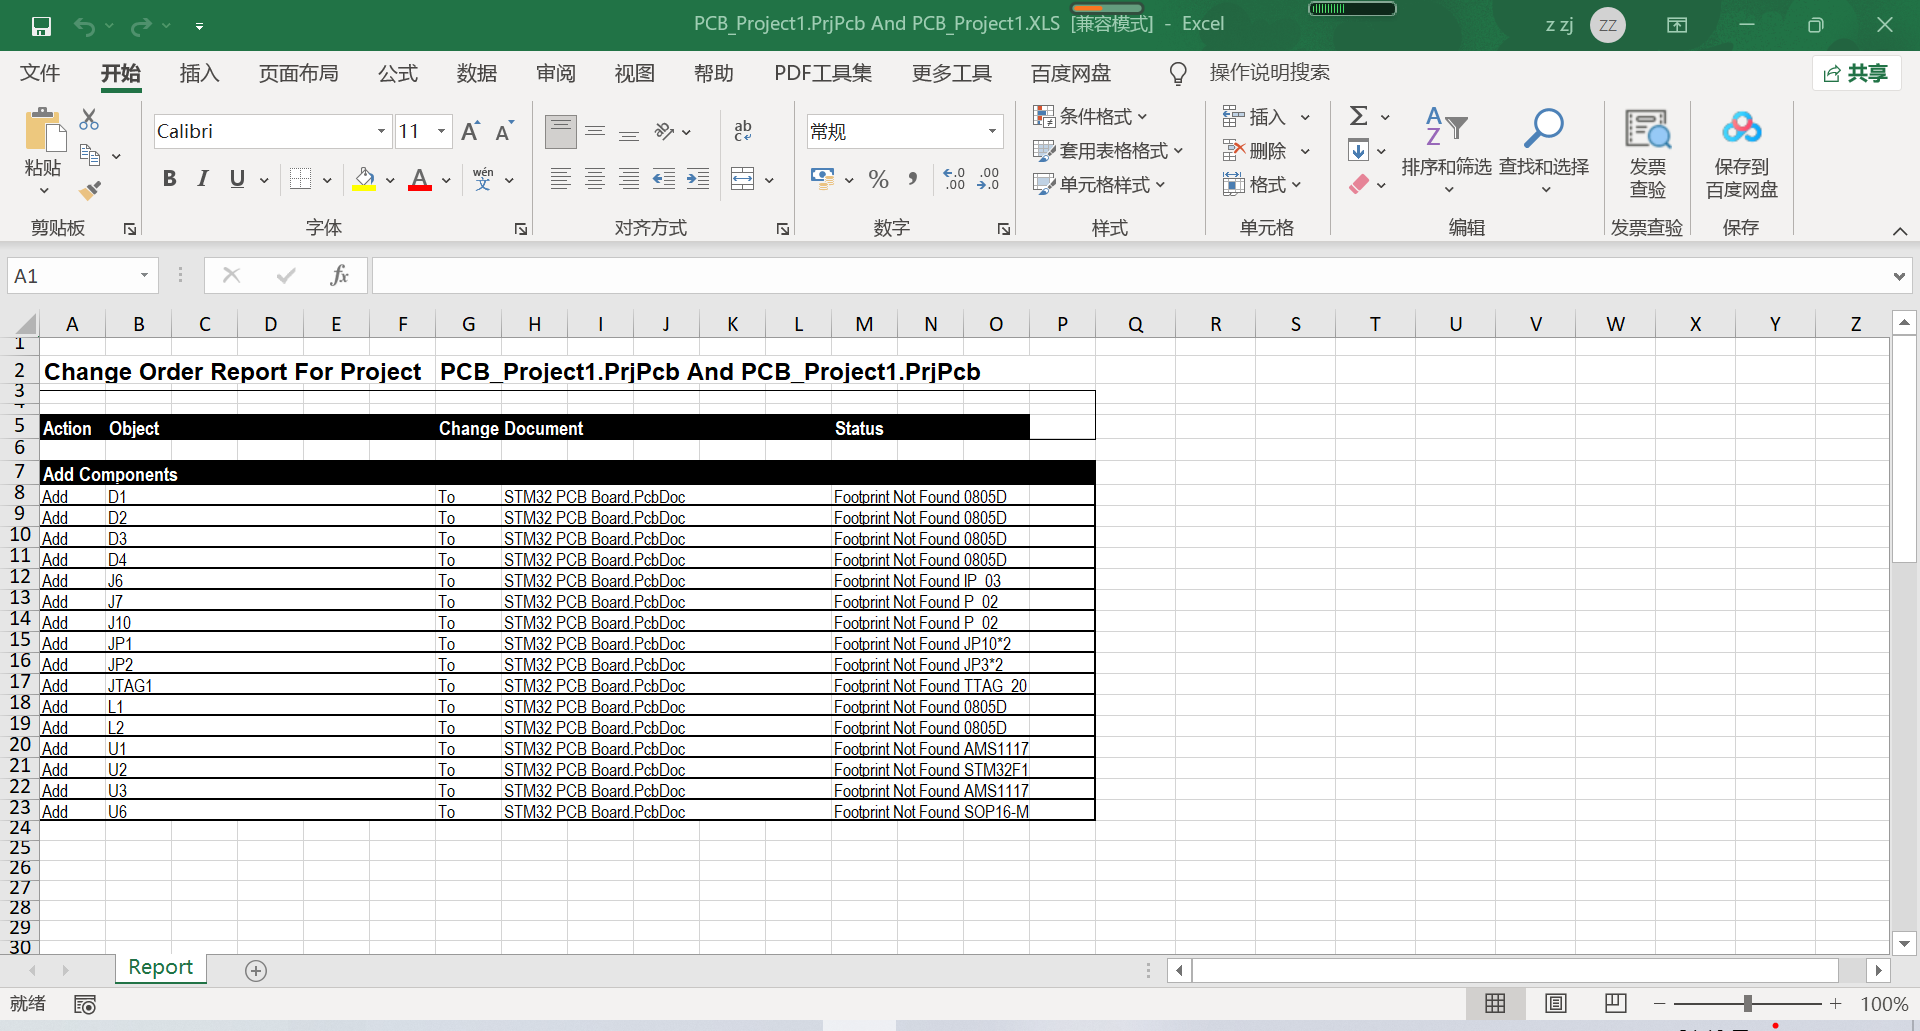
Task: Click the accounting currency format icon
Action: (823, 179)
